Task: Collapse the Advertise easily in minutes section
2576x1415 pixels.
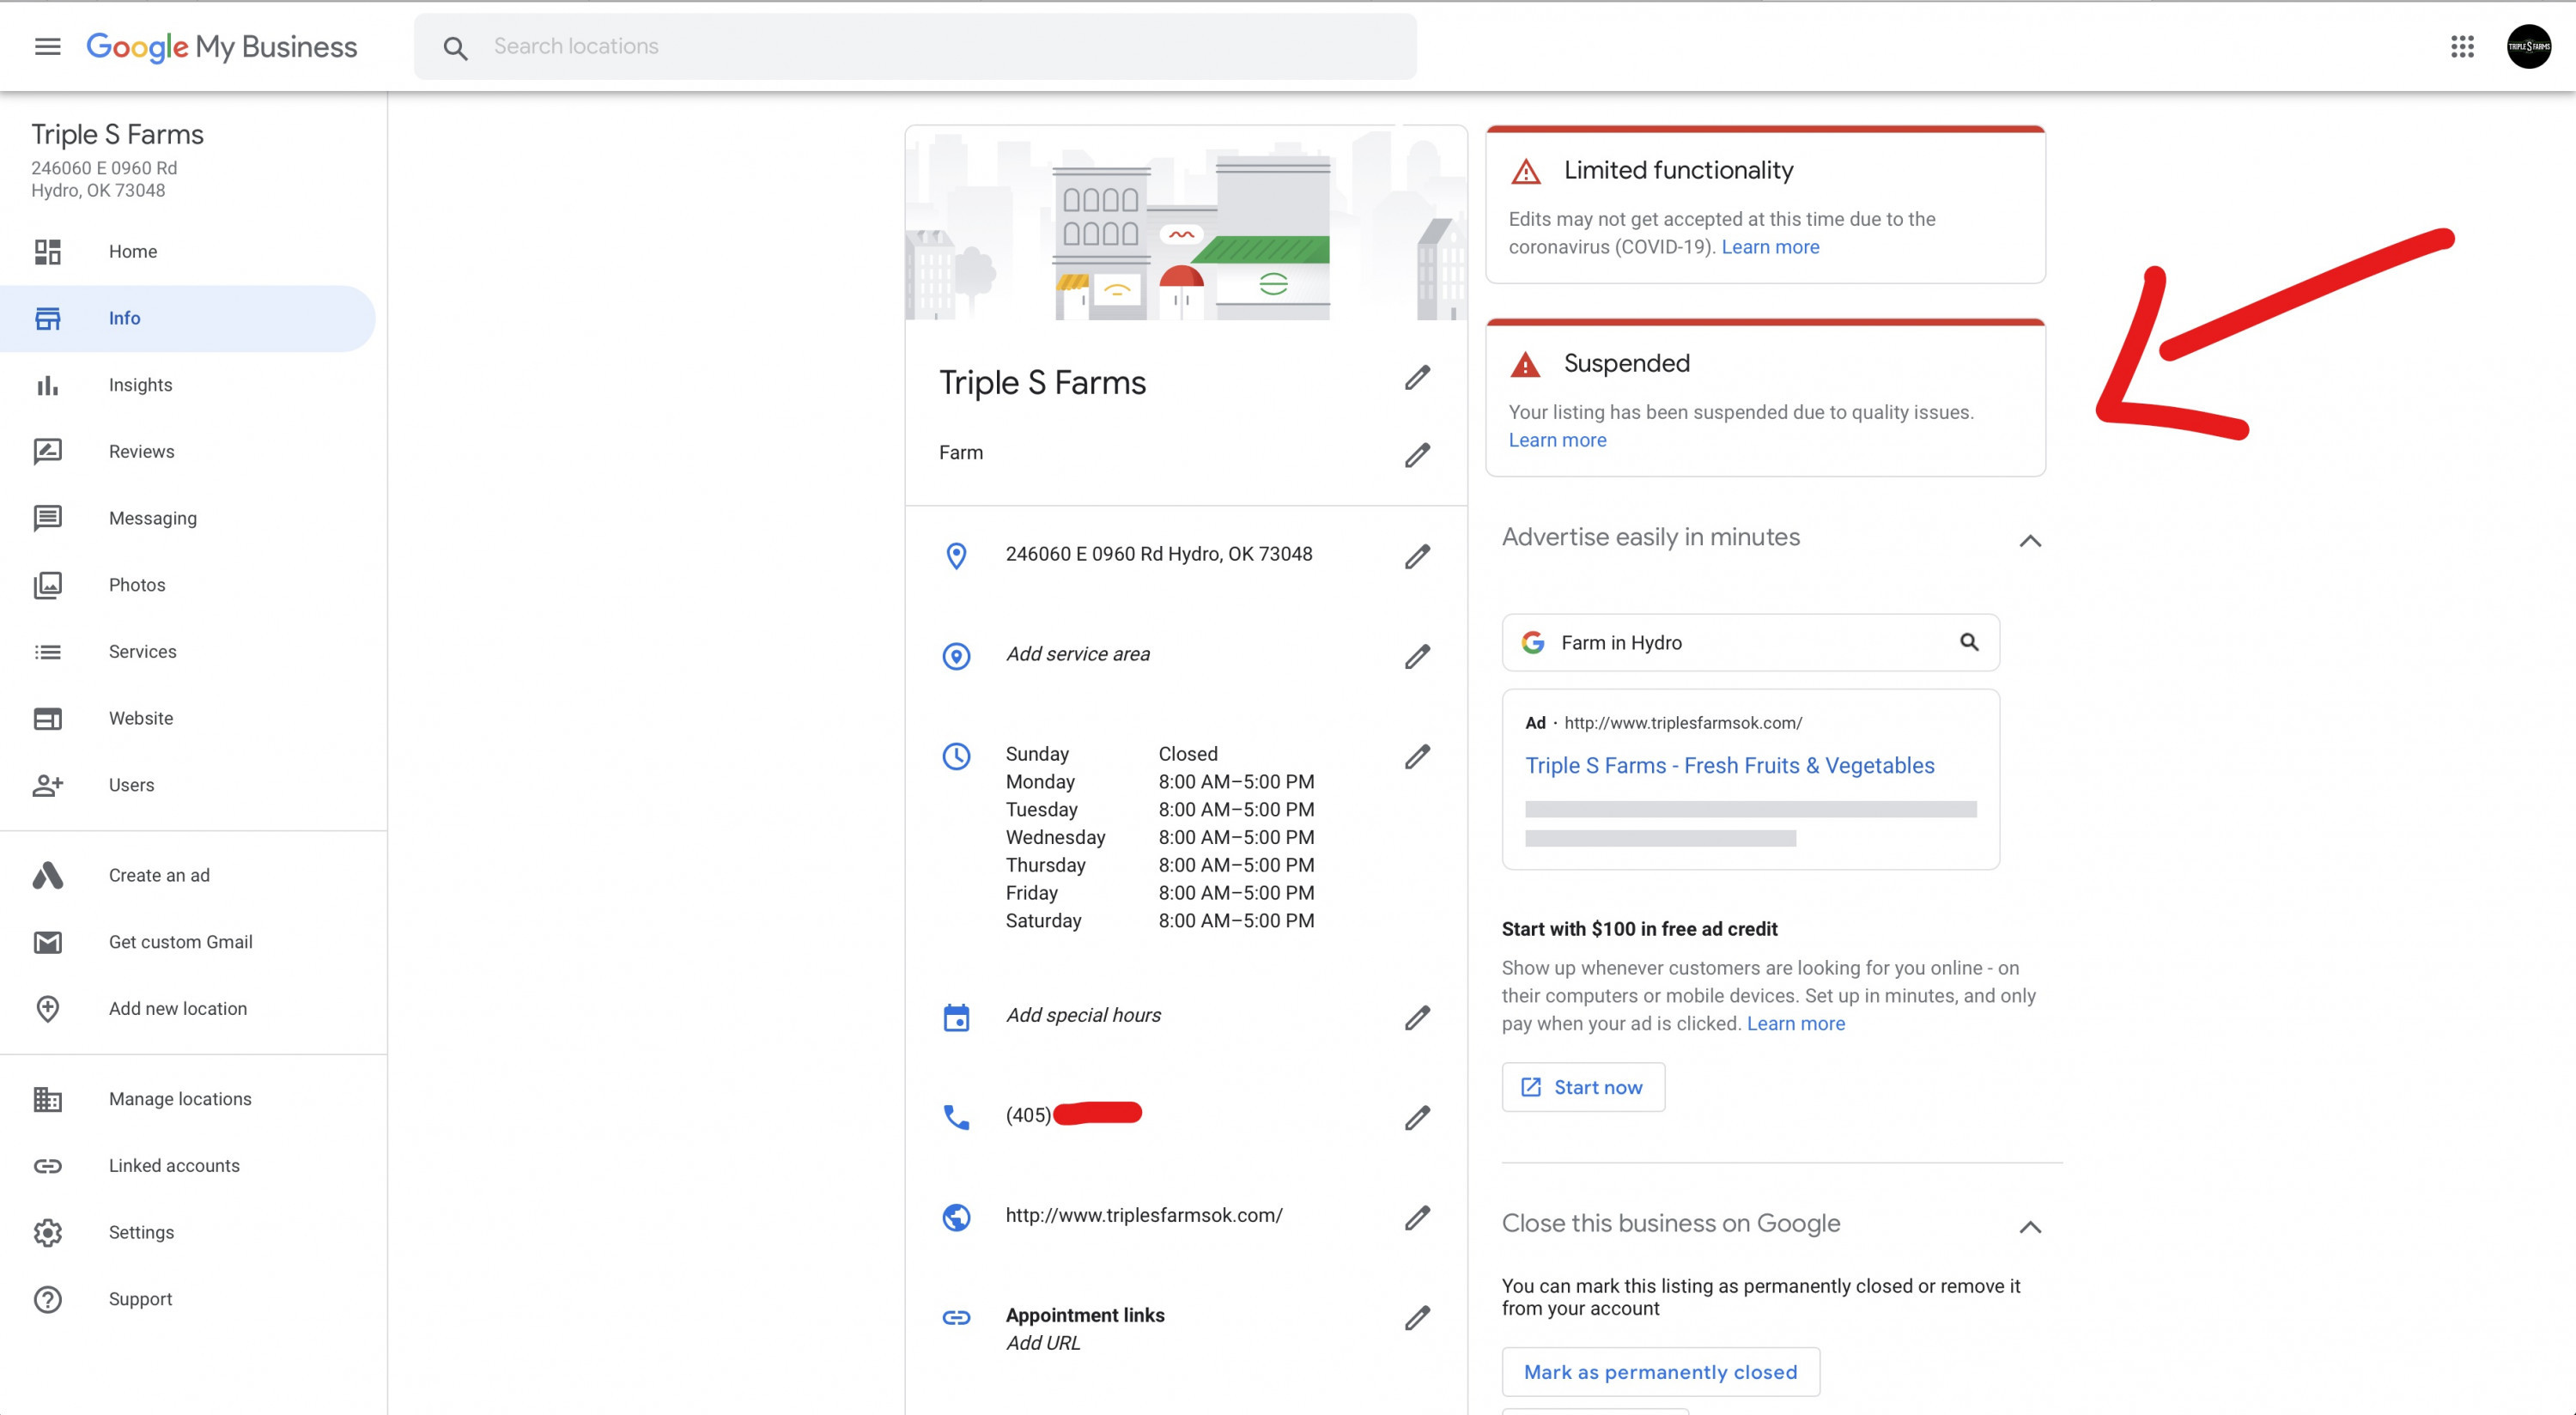Action: click(2029, 541)
